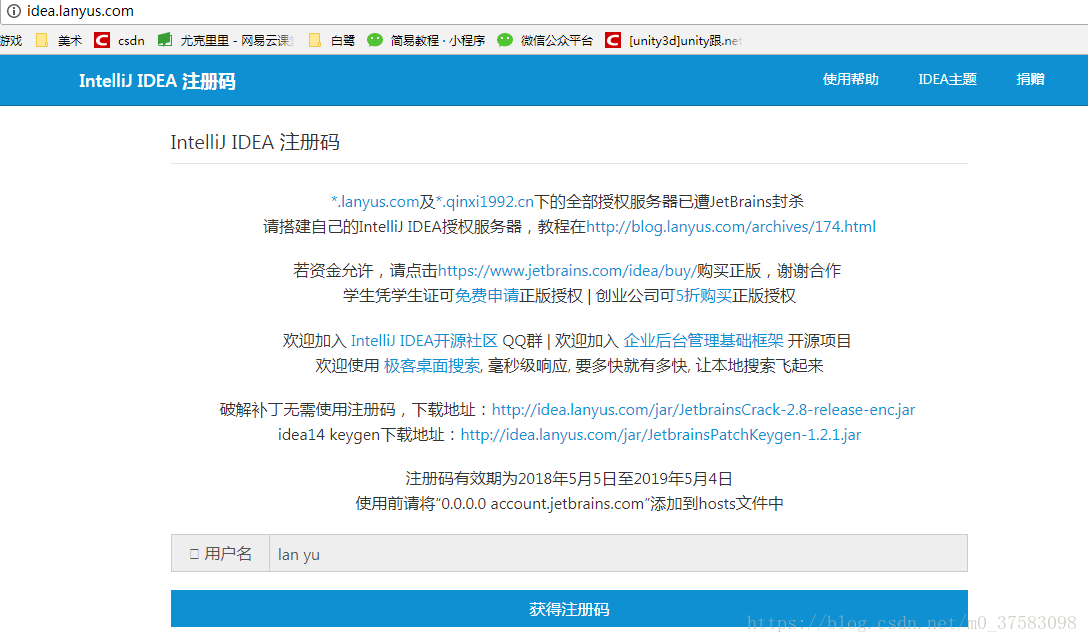This screenshot has height=643, width=1088.
Task: Click the username input field with lan yu
Action: tap(618, 554)
